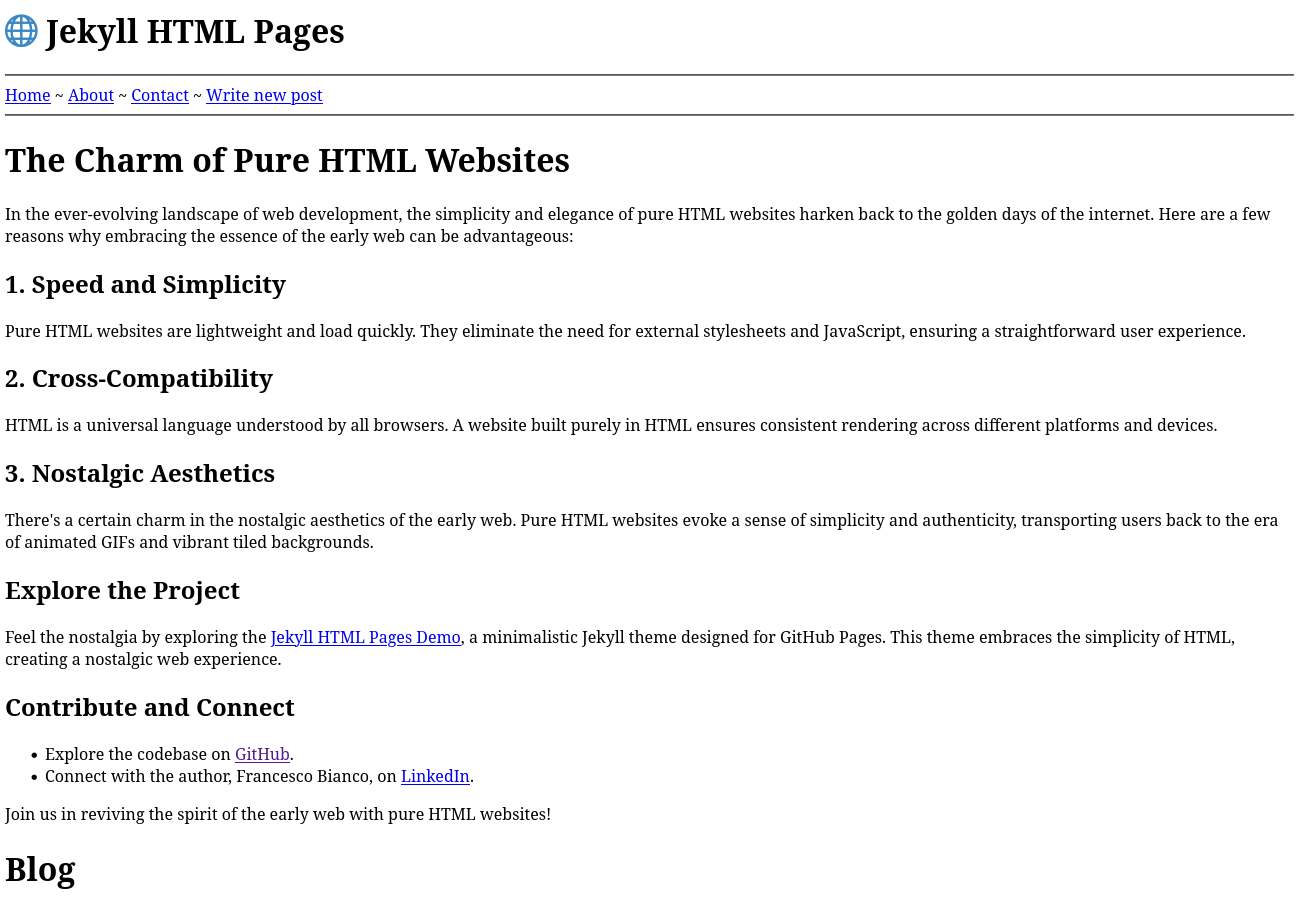
Task: Click the globe icon in the header
Action: [x=21, y=31]
